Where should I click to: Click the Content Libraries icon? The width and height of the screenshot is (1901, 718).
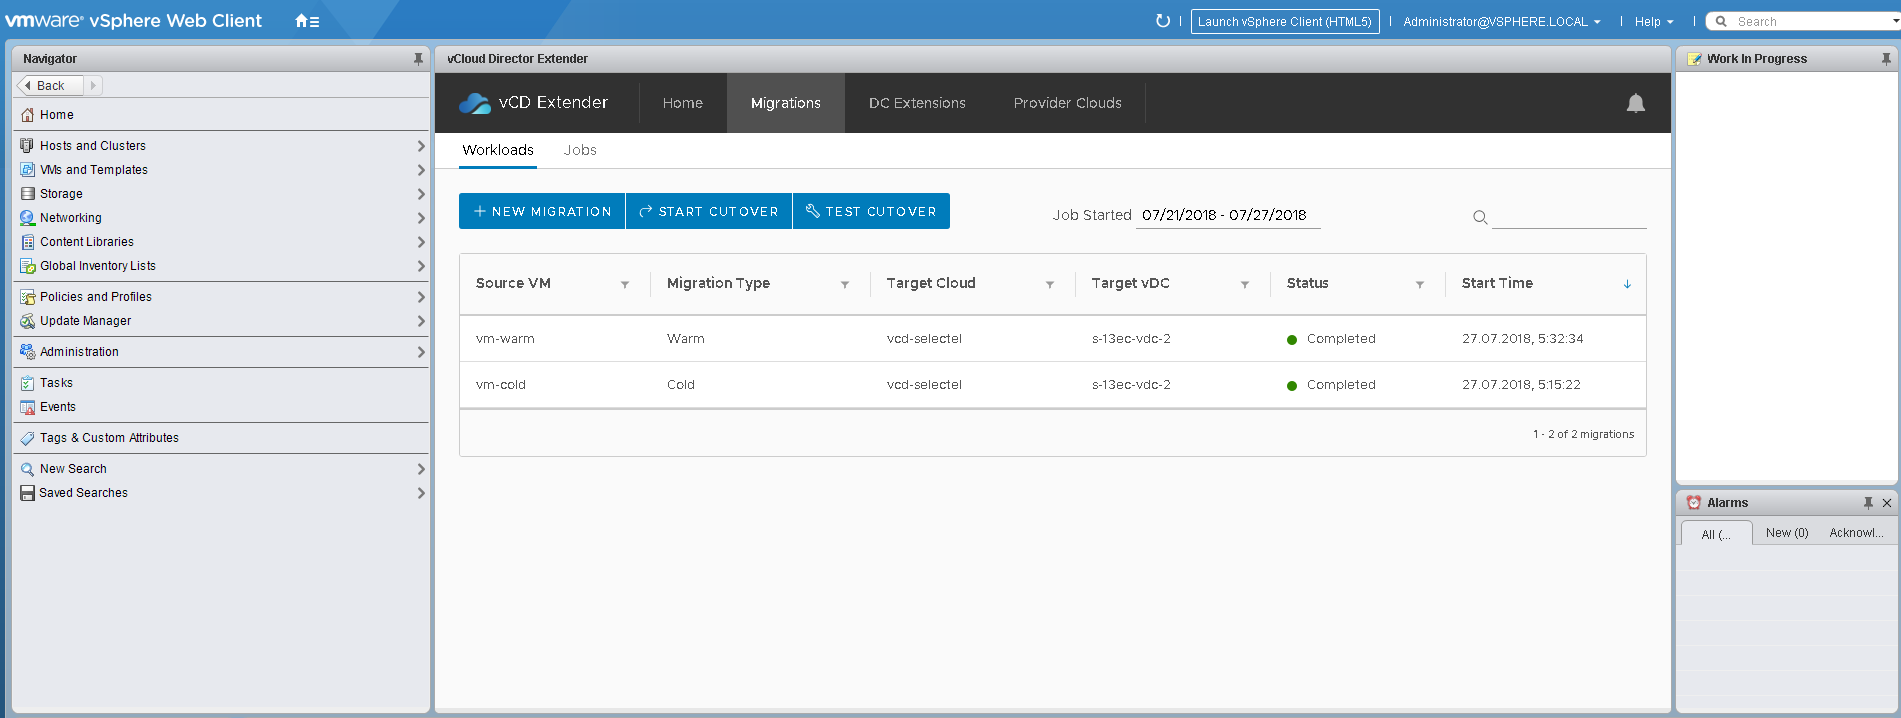pyautogui.click(x=27, y=242)
